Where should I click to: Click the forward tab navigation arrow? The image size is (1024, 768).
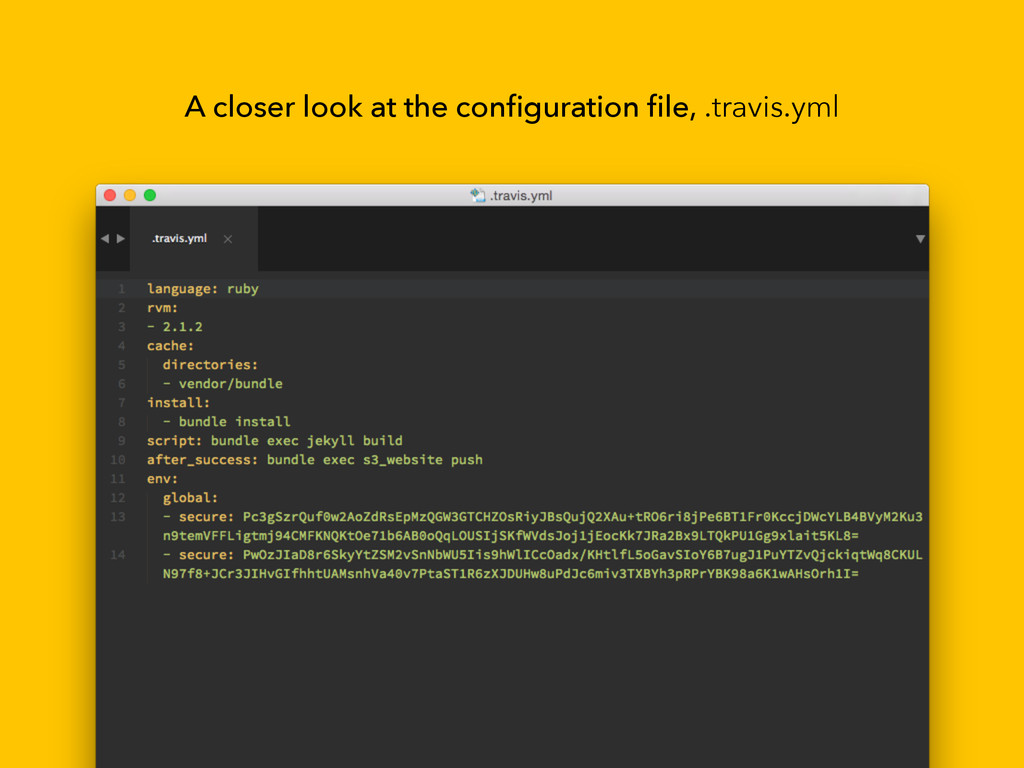(121, 239)
